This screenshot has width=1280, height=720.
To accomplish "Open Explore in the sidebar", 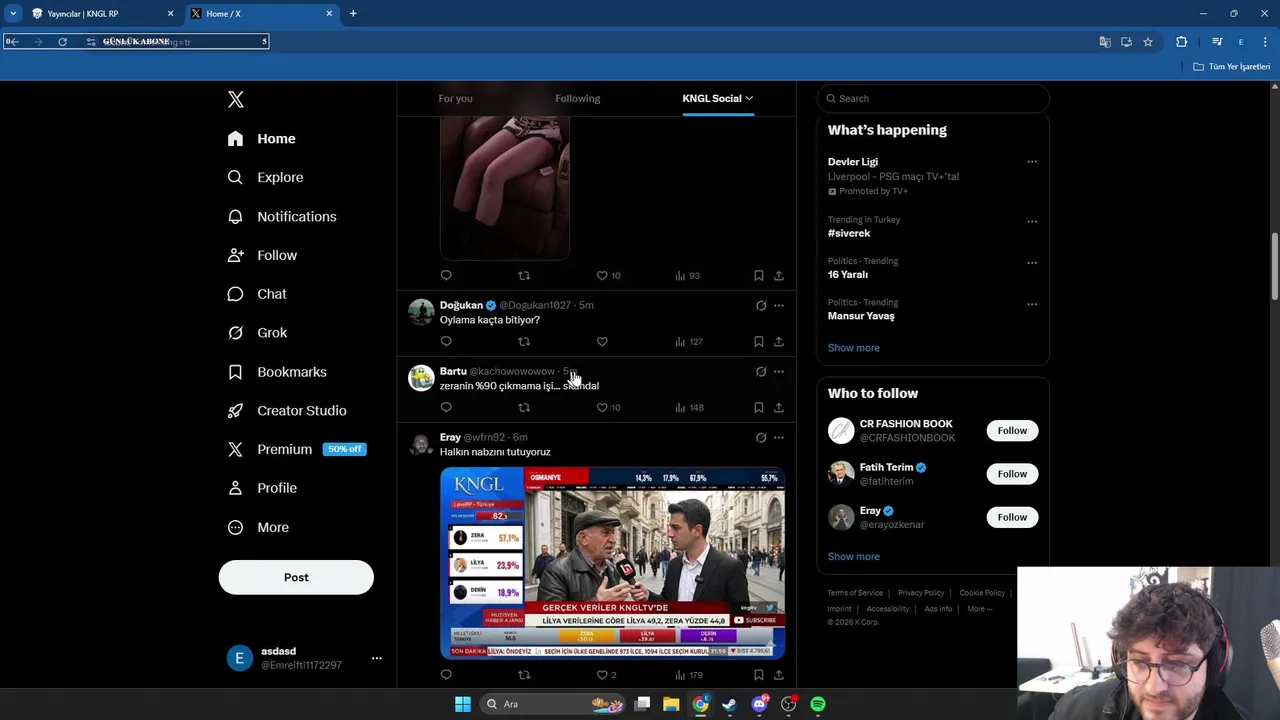I will [x=265, y=177].
